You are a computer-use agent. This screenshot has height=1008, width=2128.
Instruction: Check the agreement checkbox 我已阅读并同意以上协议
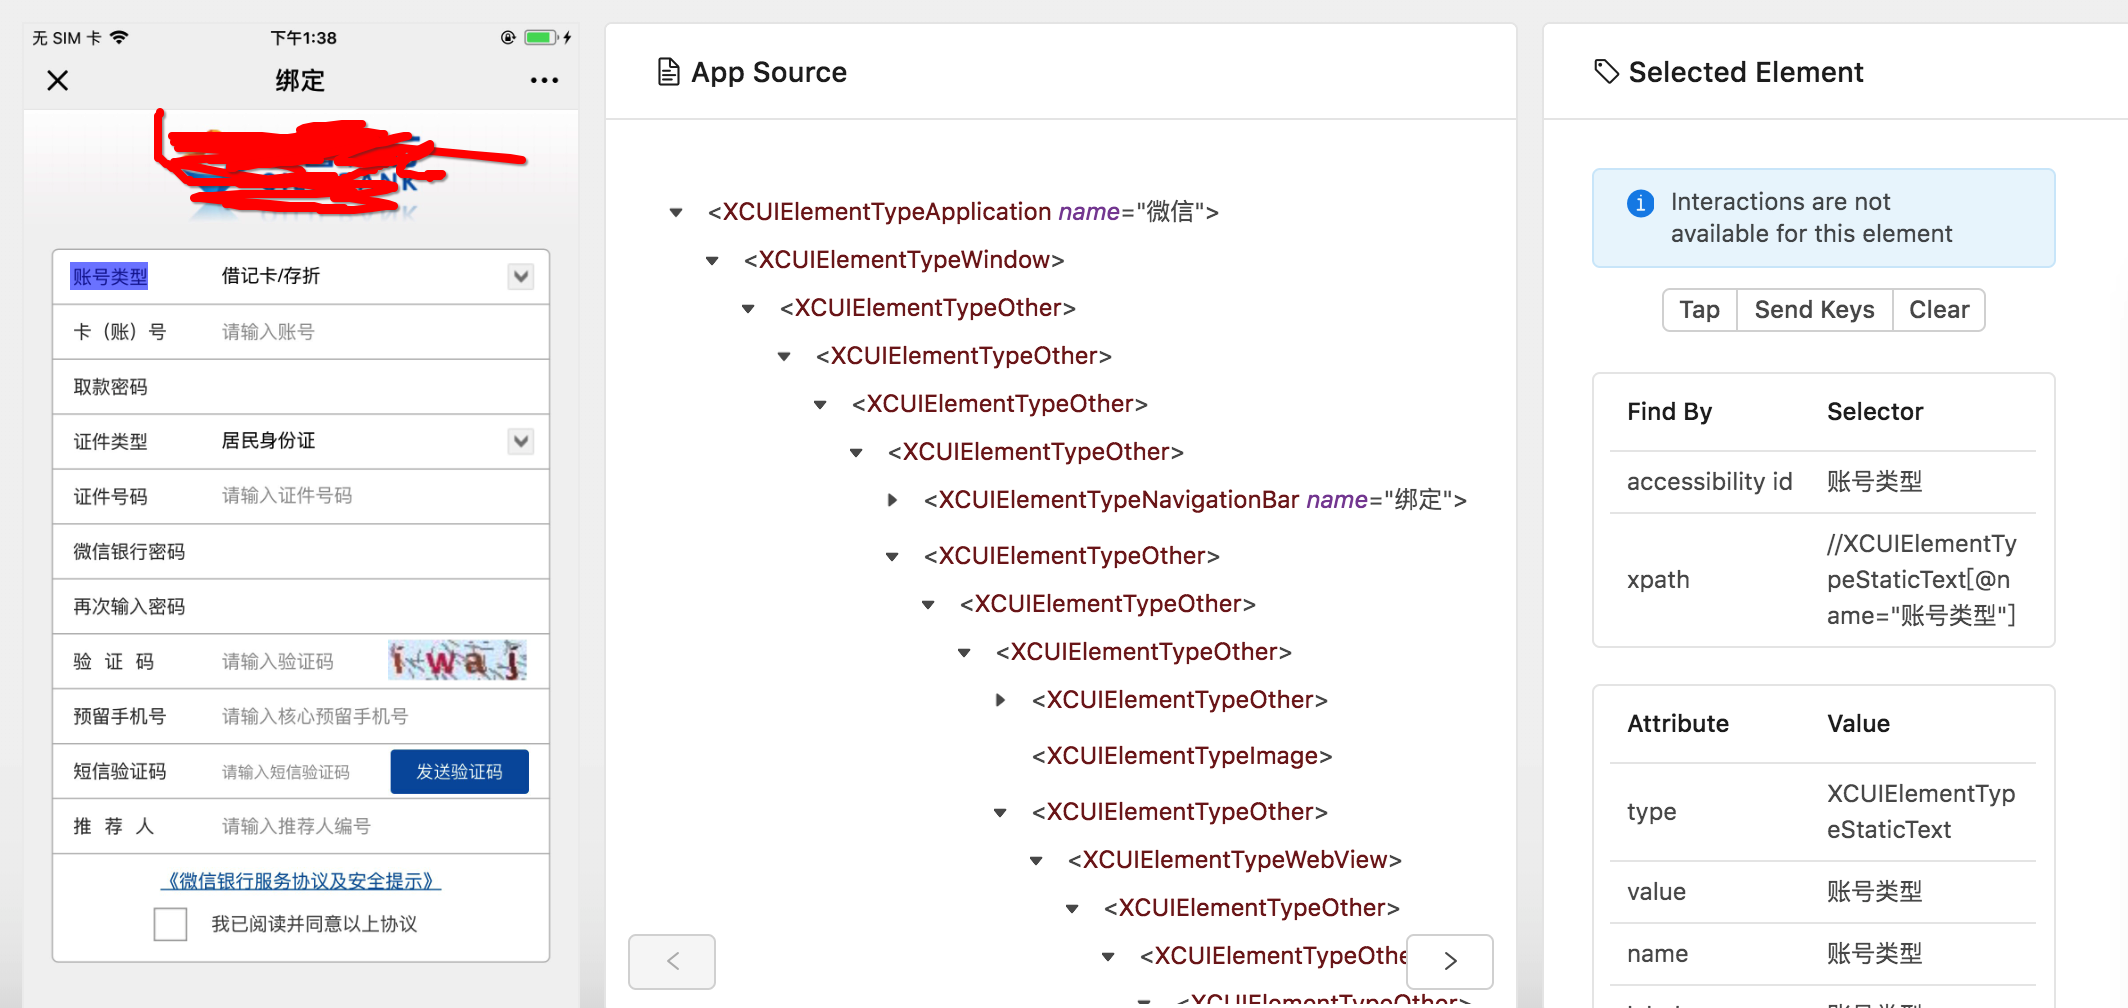coord(170,924)
